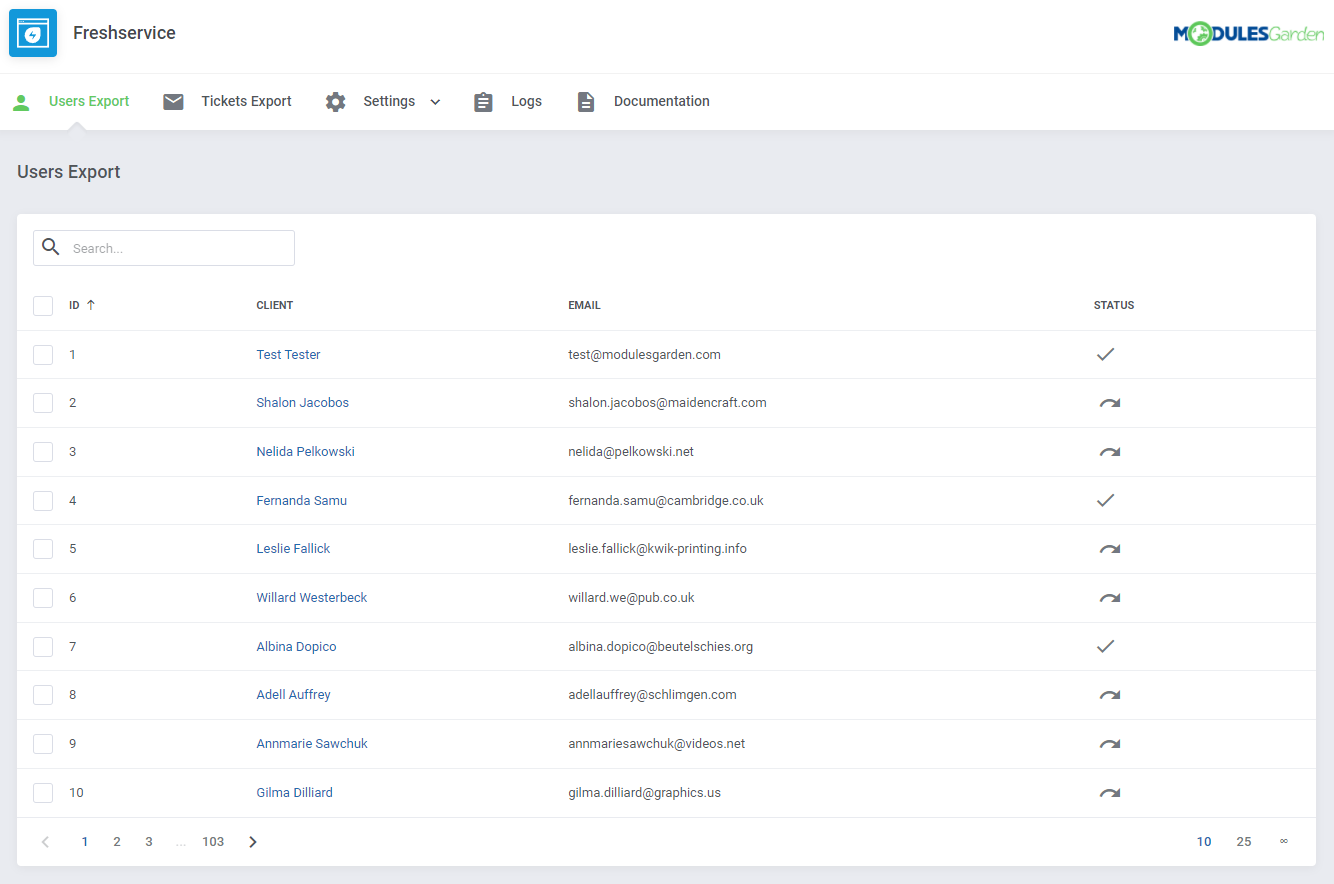Show all rows with infinity option

pyautogui.click(x=1284, y=842)
